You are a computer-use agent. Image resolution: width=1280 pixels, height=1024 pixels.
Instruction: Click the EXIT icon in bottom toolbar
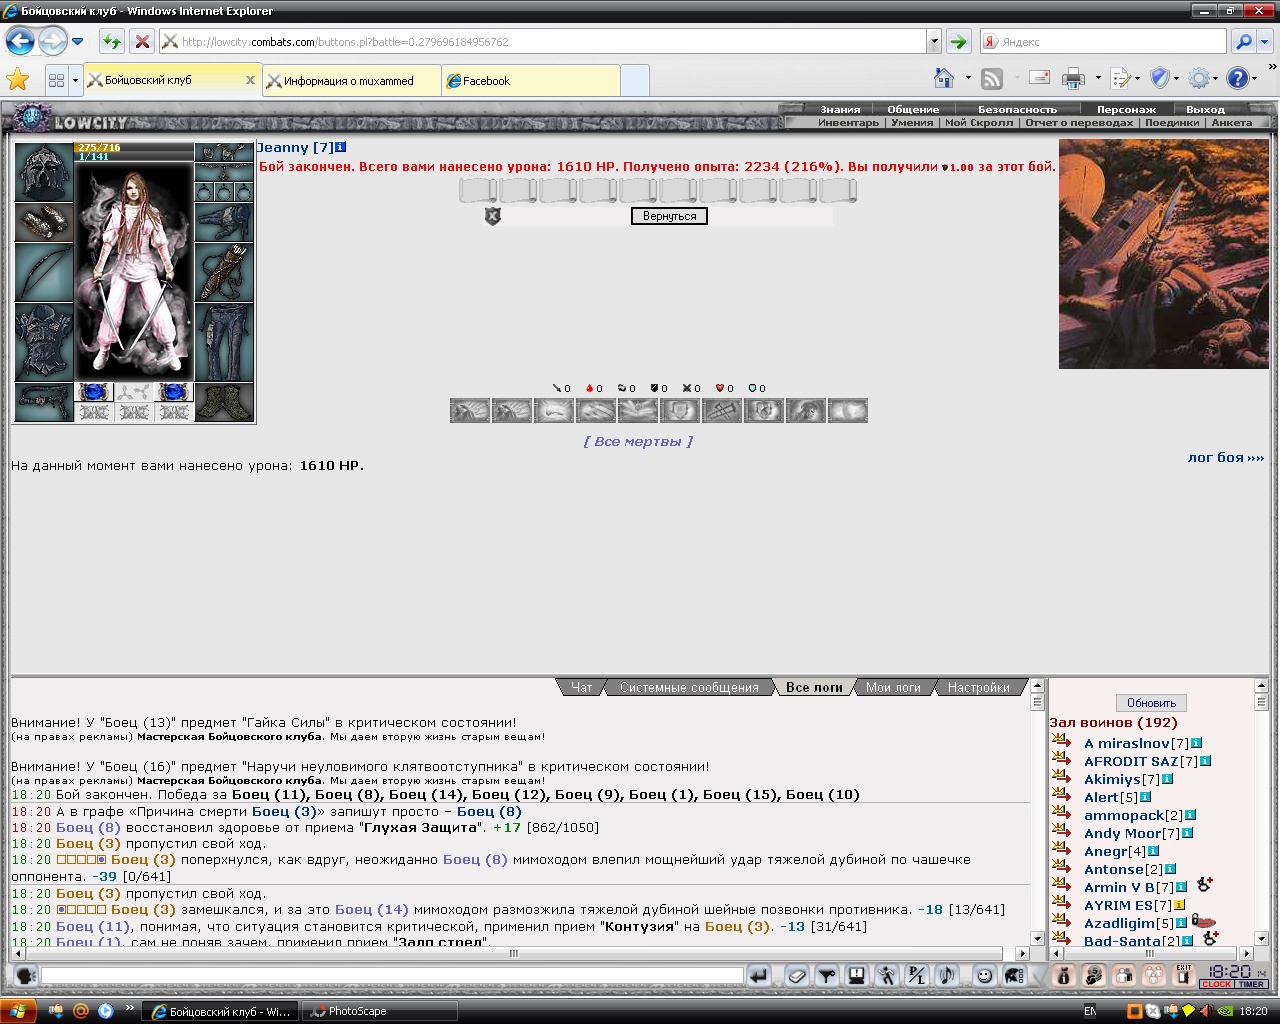(1184, 975)
